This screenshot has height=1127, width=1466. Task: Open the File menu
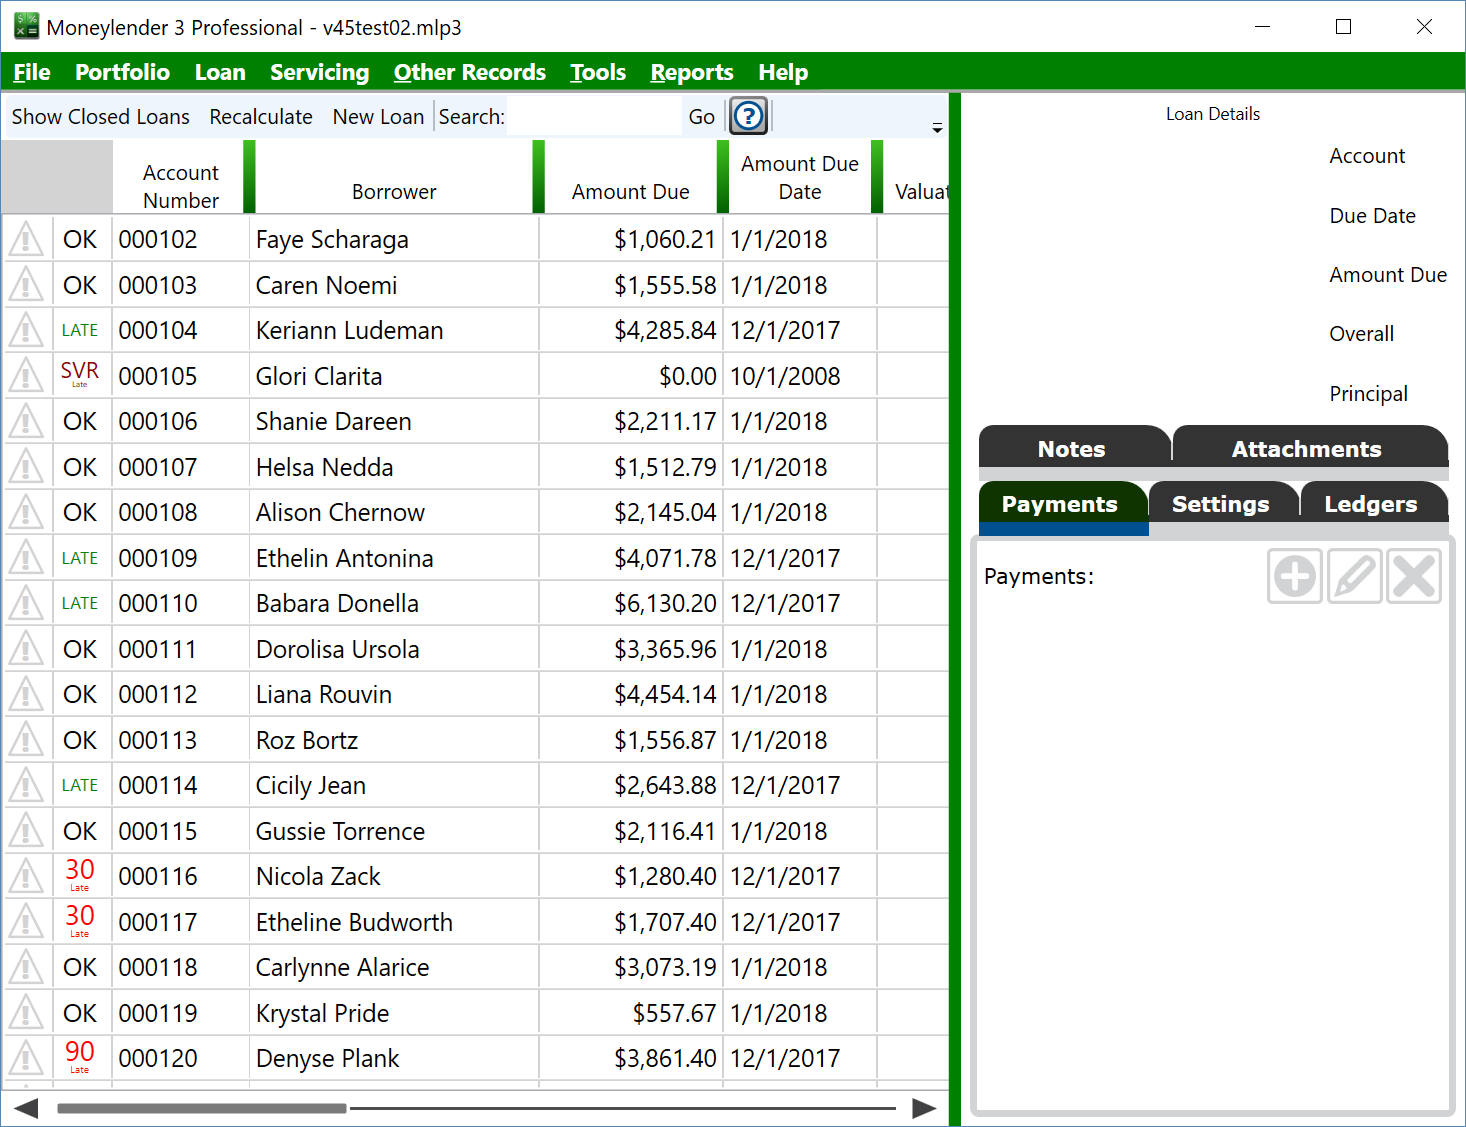pyautogui.click(x=32, y=72)
